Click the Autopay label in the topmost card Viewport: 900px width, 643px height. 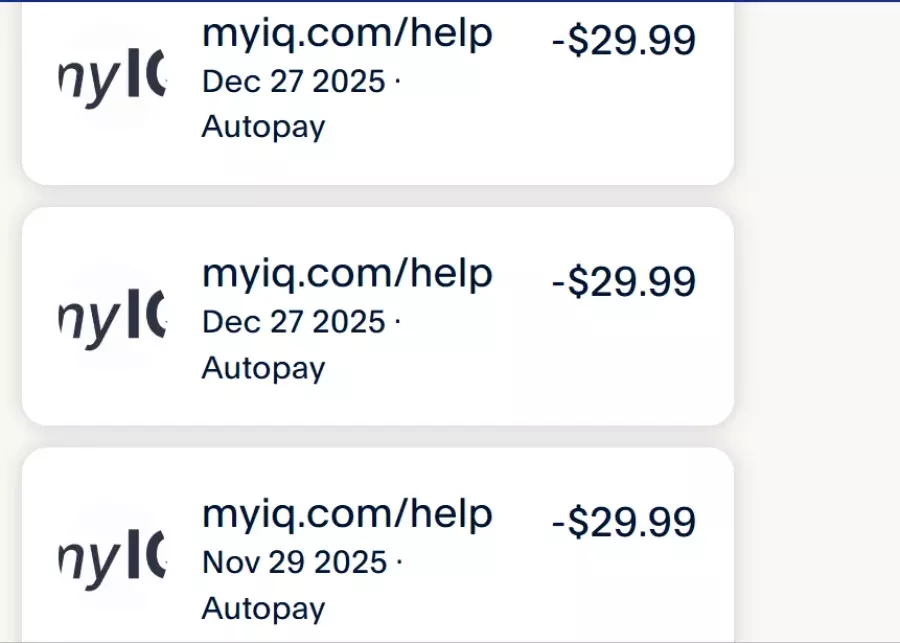[x=263, y=127]
